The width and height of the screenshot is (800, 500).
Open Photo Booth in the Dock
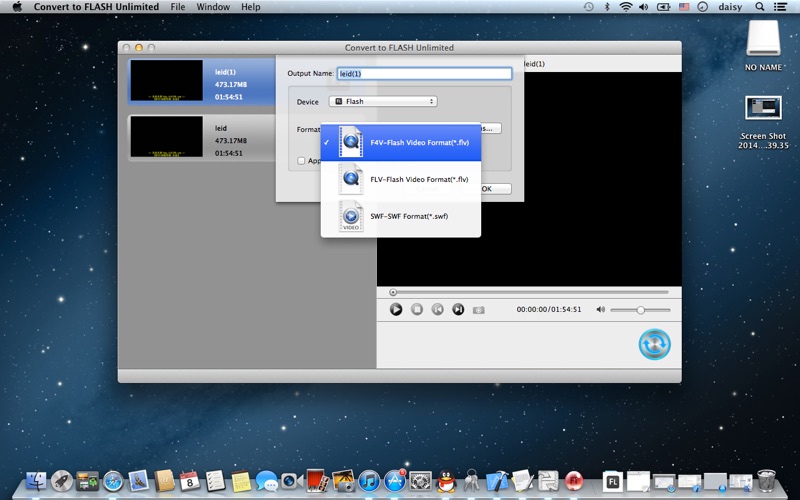pos(317,481)
